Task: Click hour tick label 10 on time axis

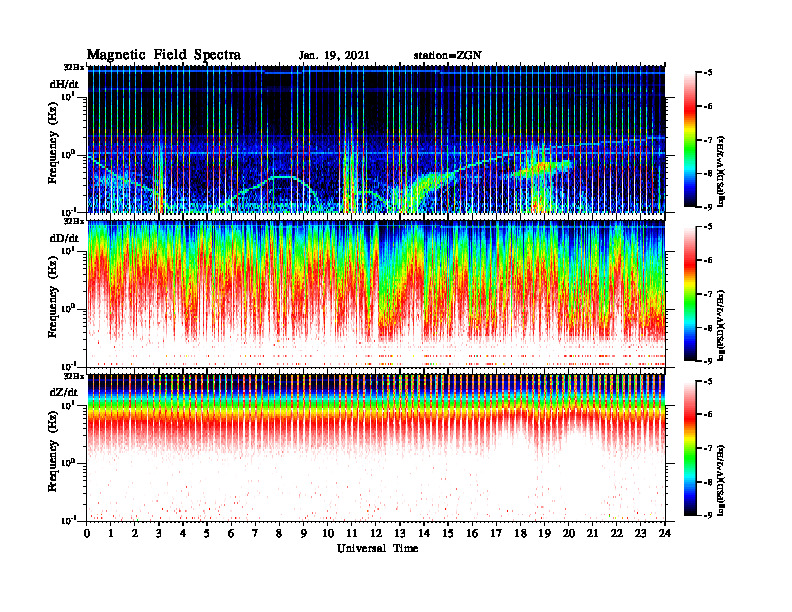Action: pyautogui.click(x=328, y=534)
